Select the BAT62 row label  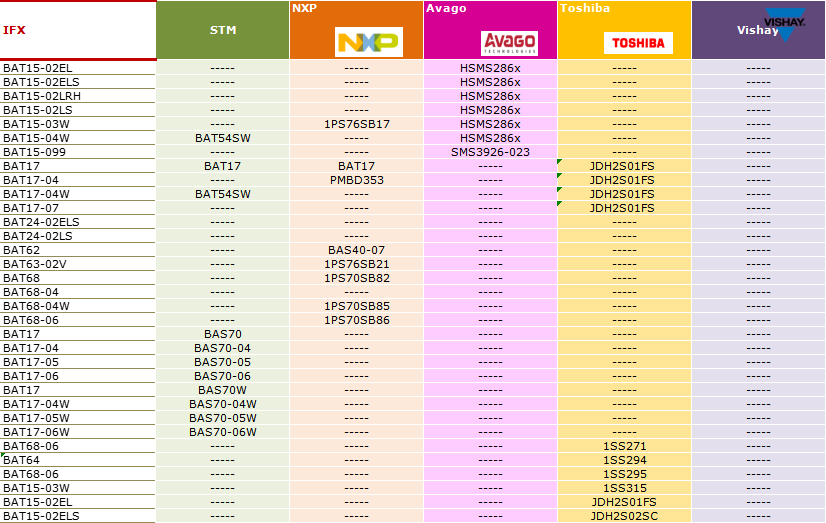coord(22,250)
